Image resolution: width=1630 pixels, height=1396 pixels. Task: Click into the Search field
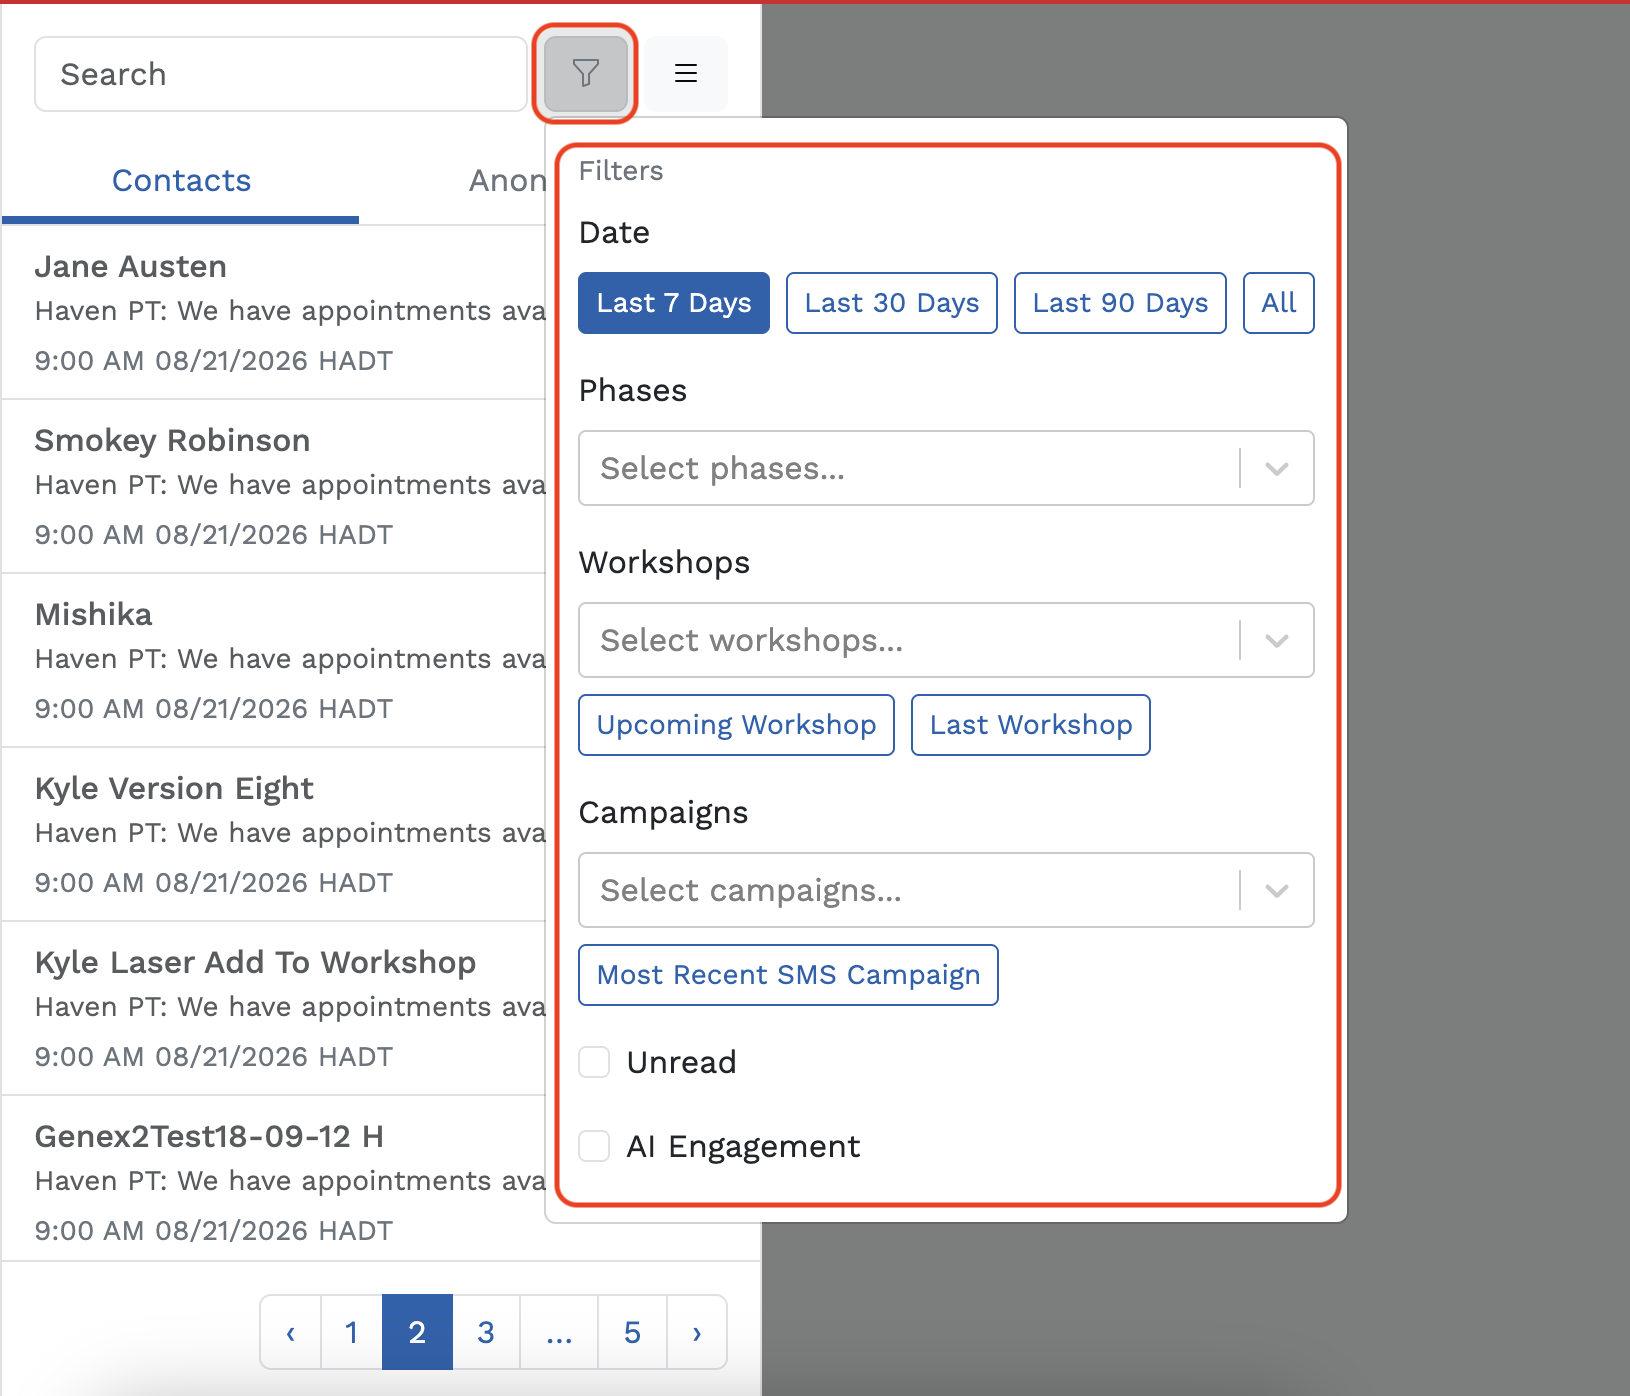tap(281, 74)
